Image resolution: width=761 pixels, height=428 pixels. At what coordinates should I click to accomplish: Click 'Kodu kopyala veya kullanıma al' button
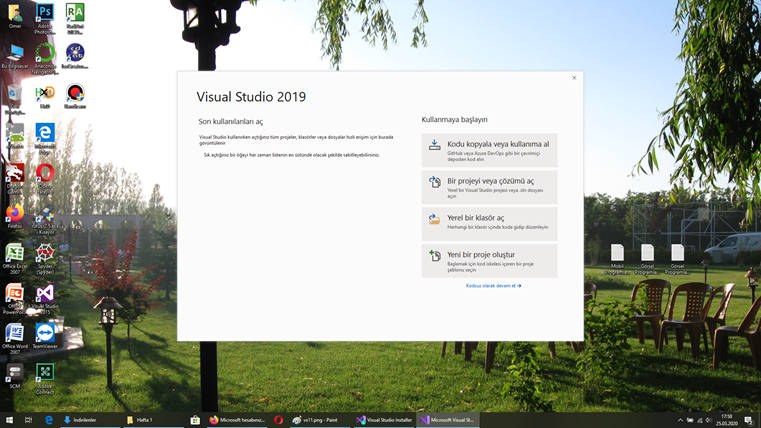click(x=489, y=150)
